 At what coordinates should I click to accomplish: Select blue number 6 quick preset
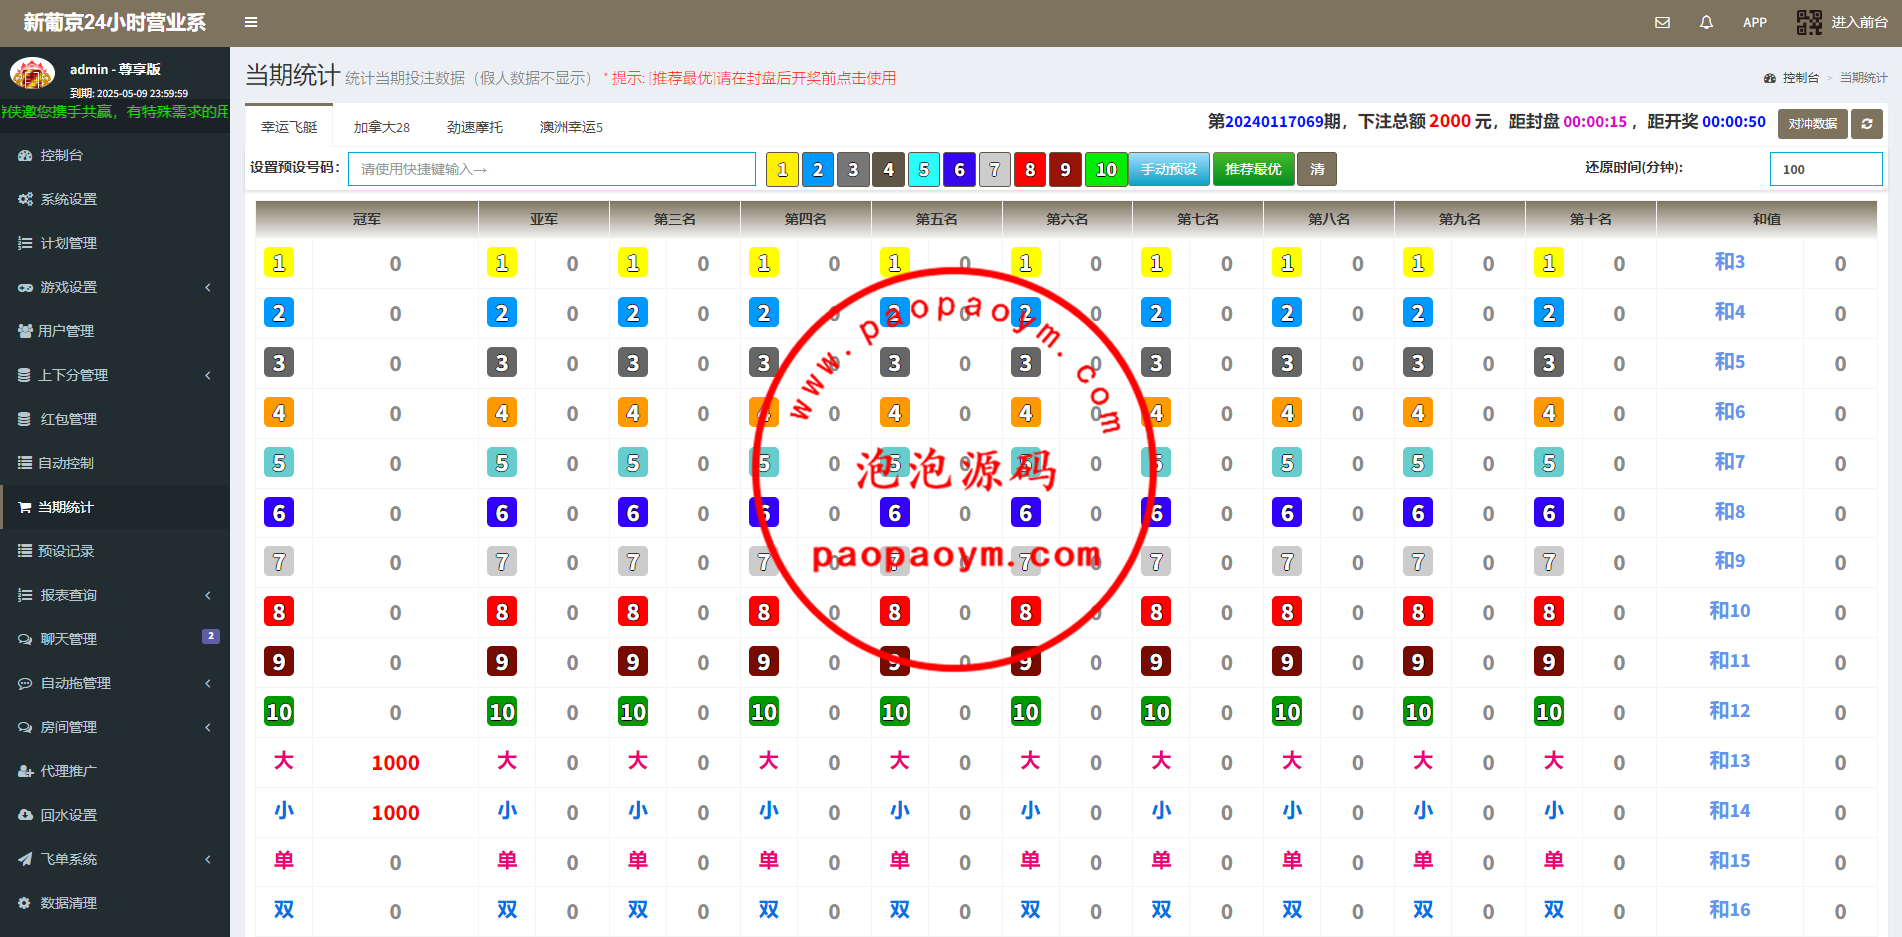tap(959, 170)
